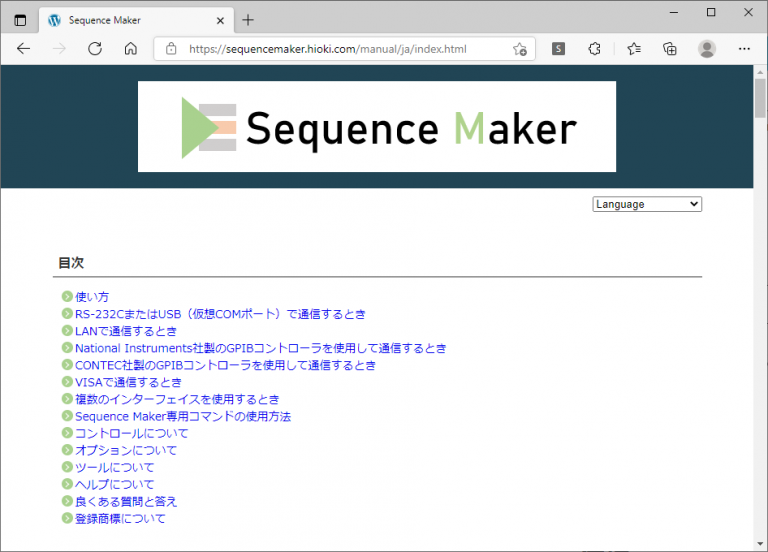
Task: Click the Sequence Maker logo banner
Action: [x=377, y=126]
